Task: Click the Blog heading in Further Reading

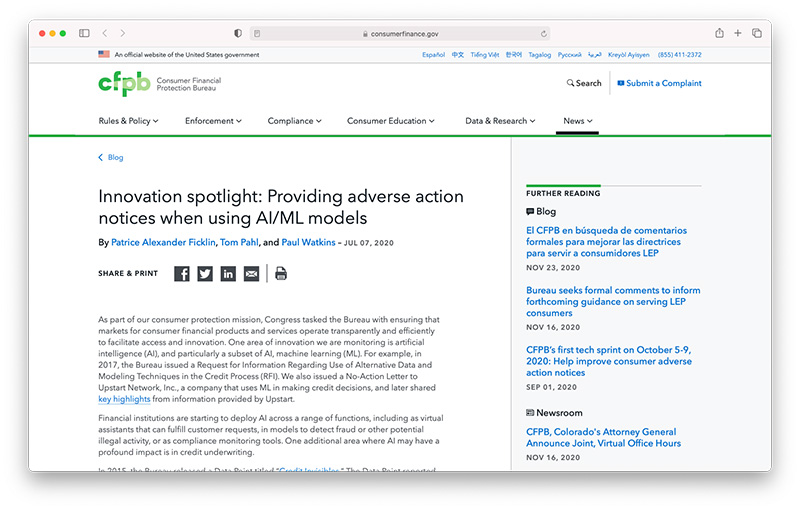Action: click(x=541, y=211)
